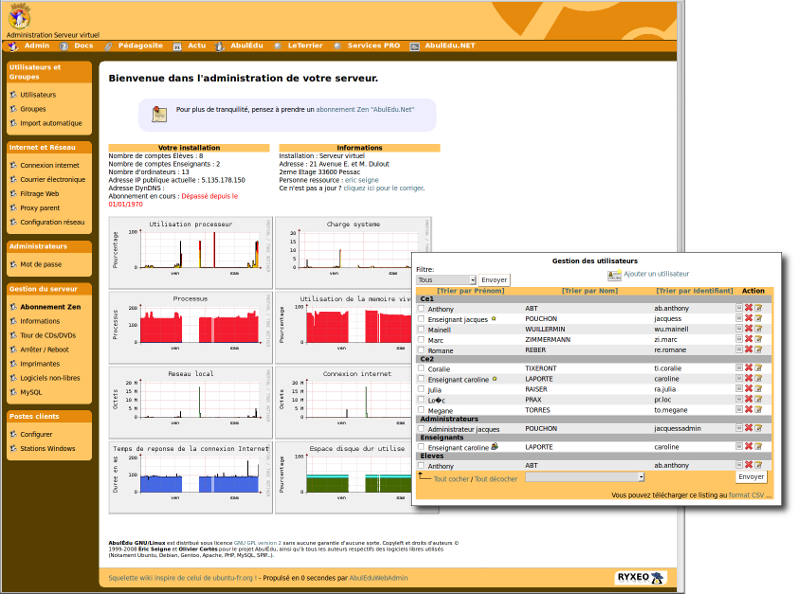This screenshot has width=800, height=595.
Task: Sort list by 'Trier par Nom'
Action: tap(590, 291)
